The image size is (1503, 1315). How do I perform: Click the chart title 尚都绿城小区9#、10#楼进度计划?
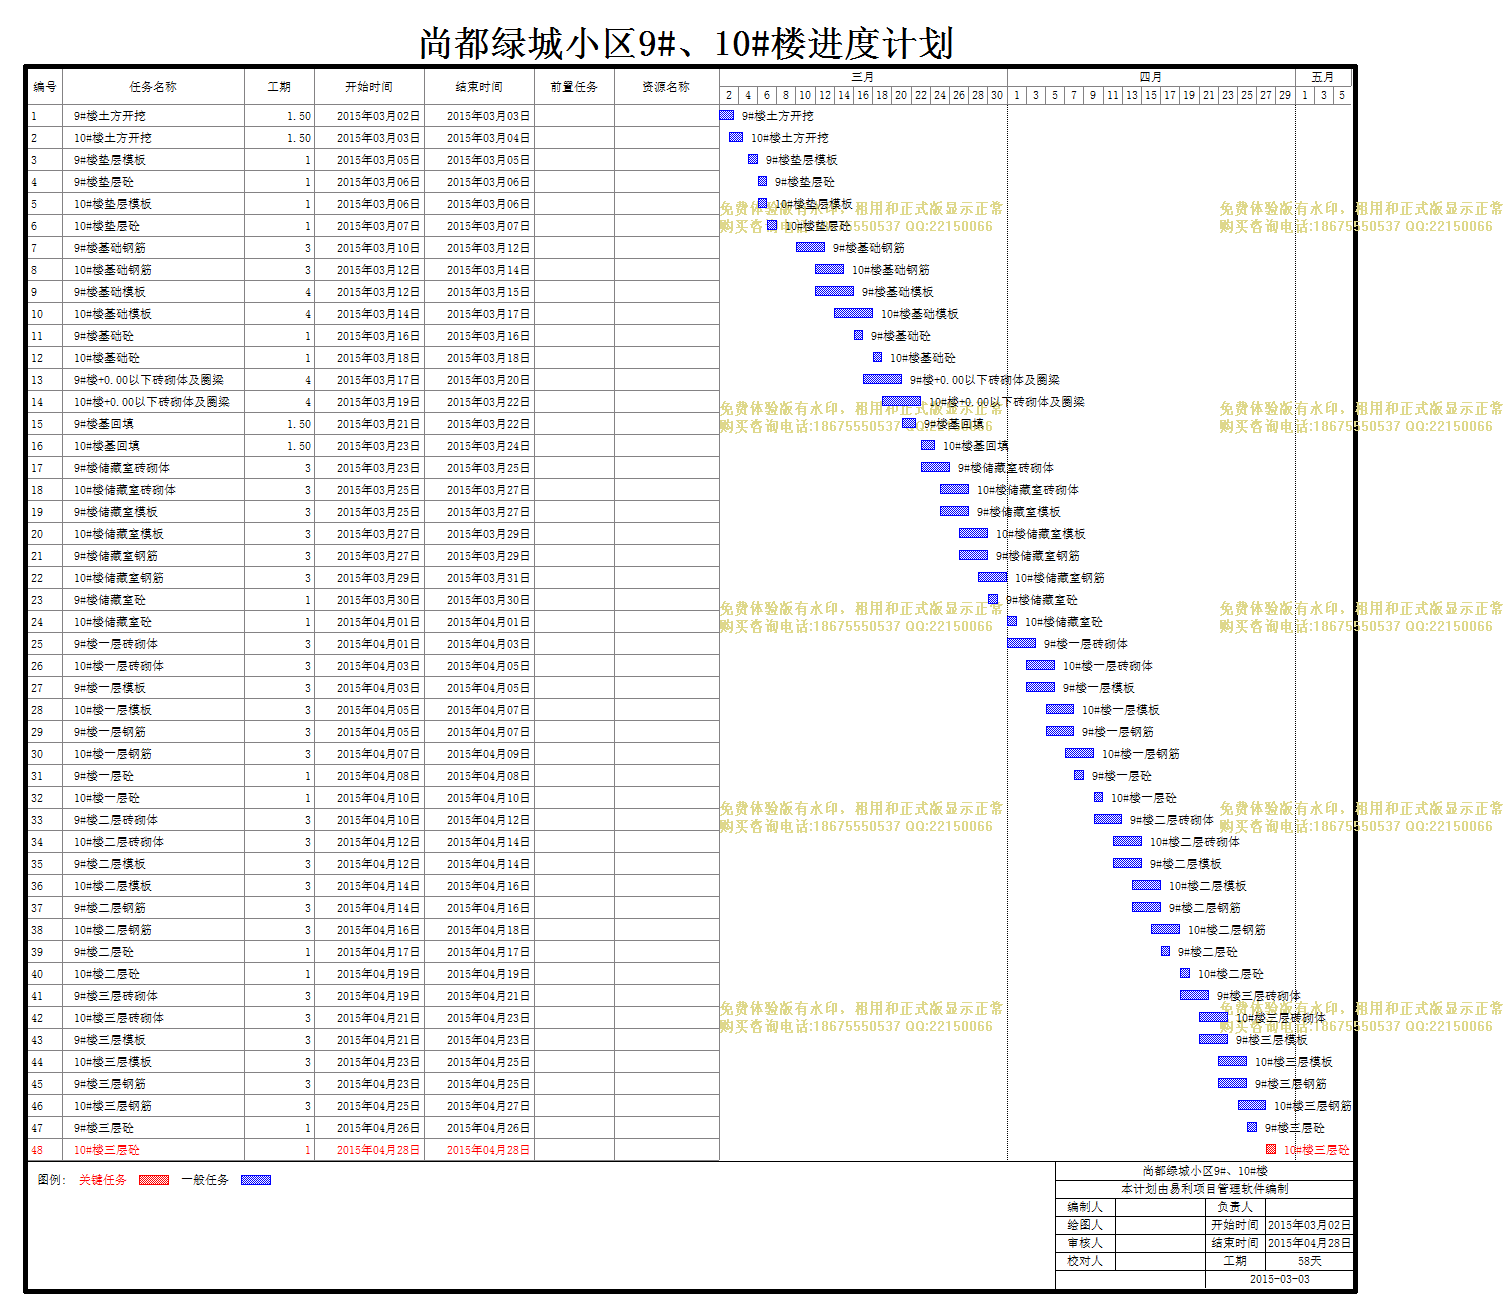[x=686, y=44]
